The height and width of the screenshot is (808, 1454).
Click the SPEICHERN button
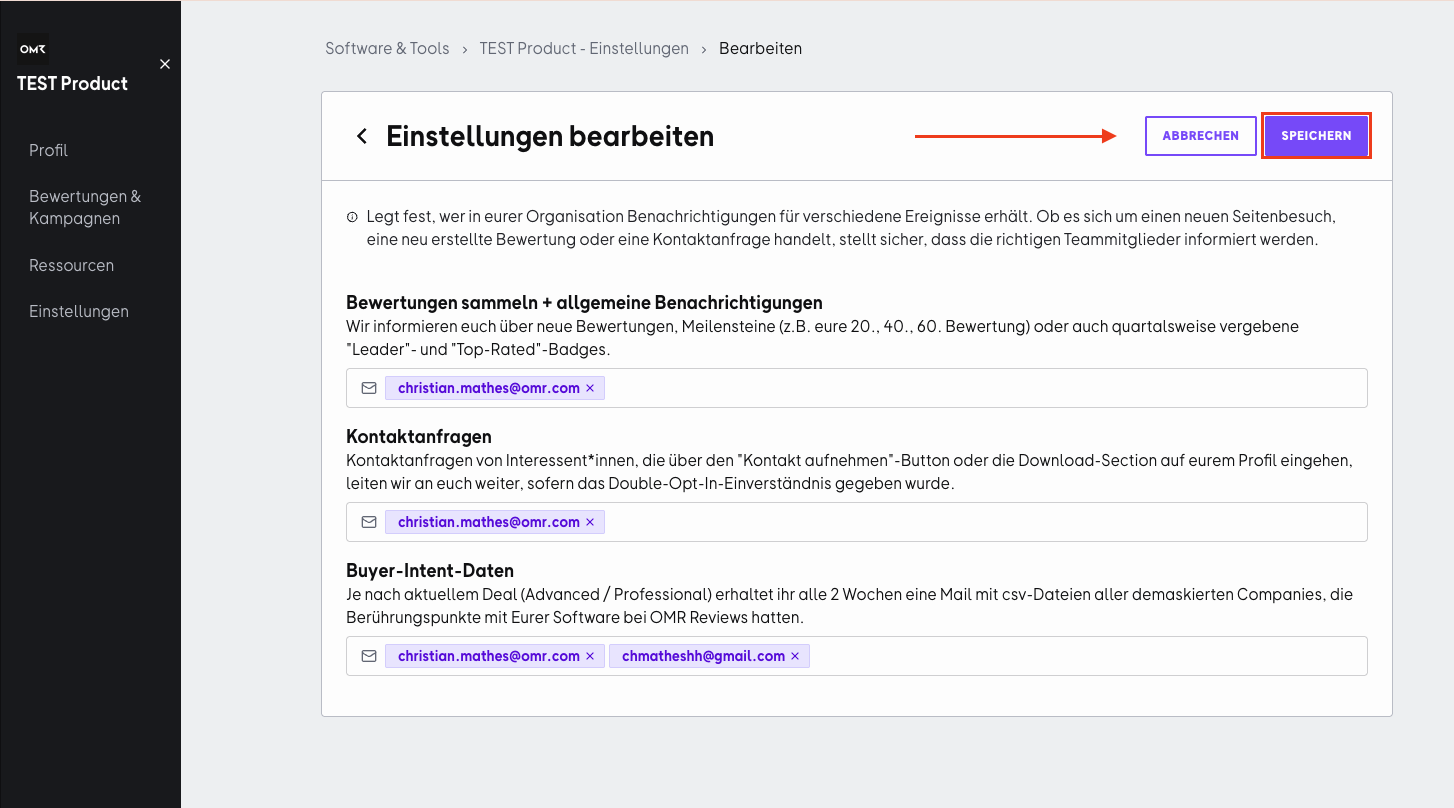point(1316,136)
